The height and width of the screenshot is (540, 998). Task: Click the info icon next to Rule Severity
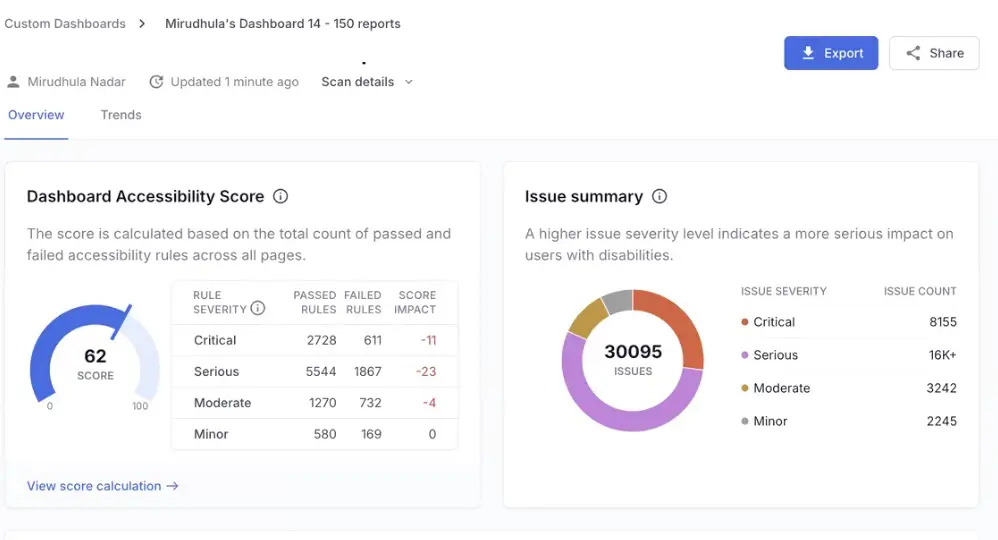click(257, 309)
